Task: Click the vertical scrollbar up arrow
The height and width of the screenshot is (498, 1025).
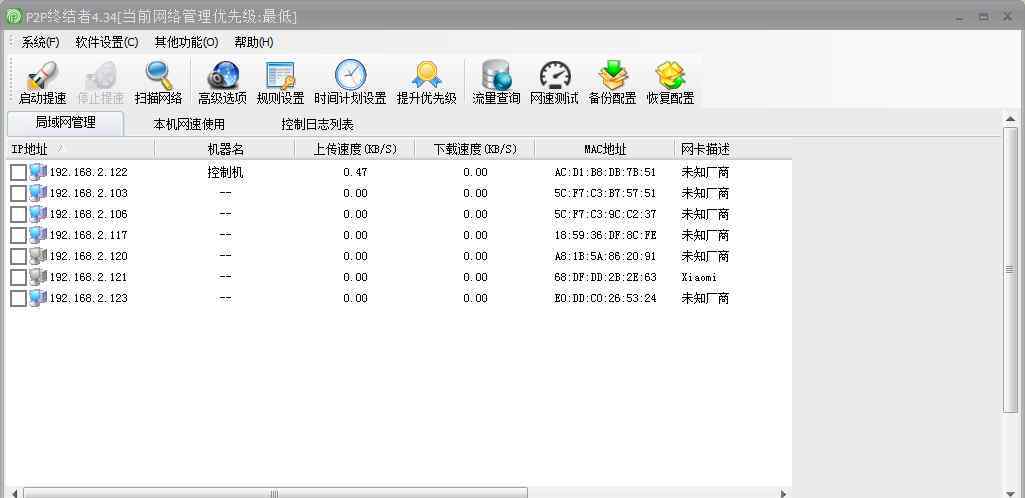Action: (x=1011, y=118)
